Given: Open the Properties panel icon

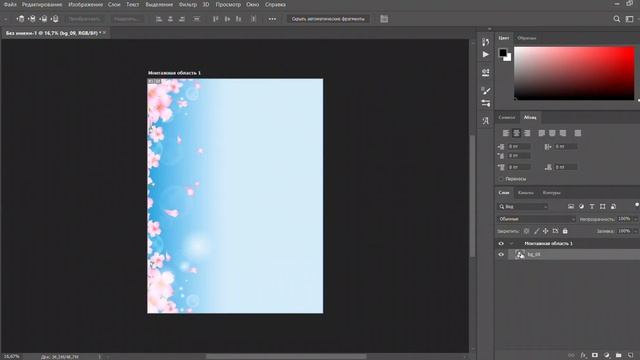Looking at the screenshot, I should coord(485,73).
